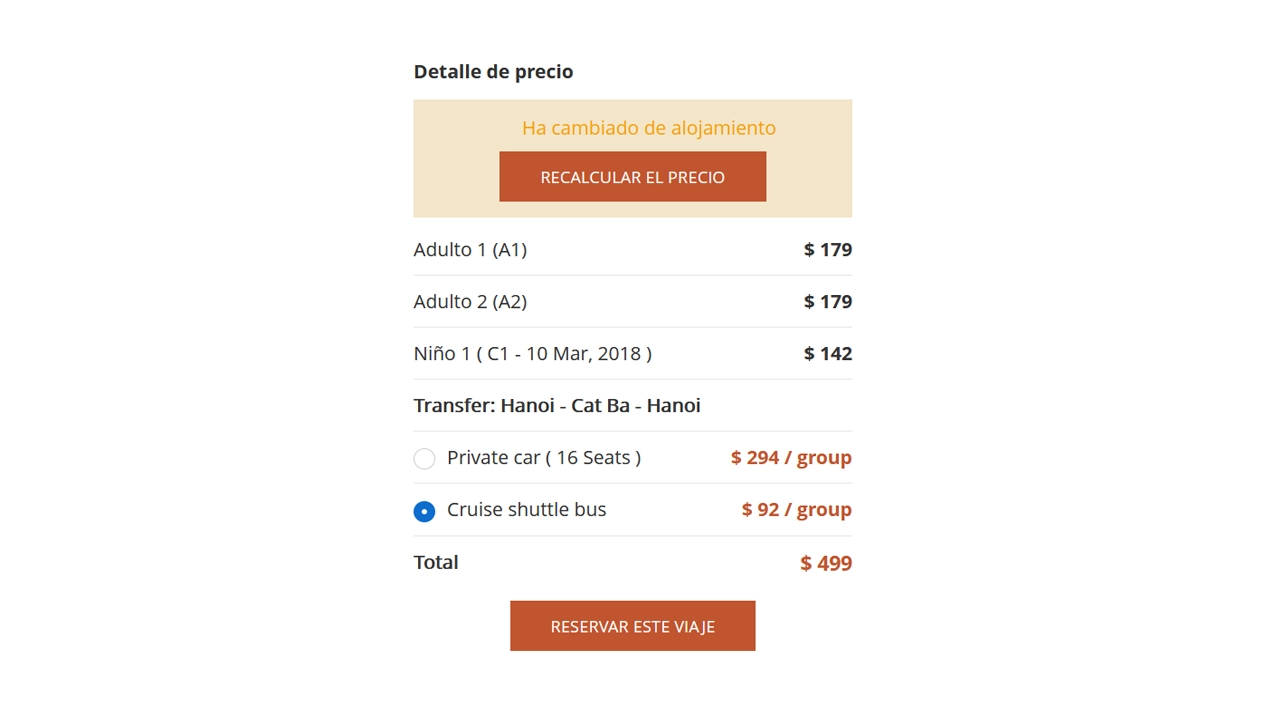Click the $ 179 price for Adulto 1
Image resolution: width=1280 pixels, height=720 pixels.
point(828,249)
